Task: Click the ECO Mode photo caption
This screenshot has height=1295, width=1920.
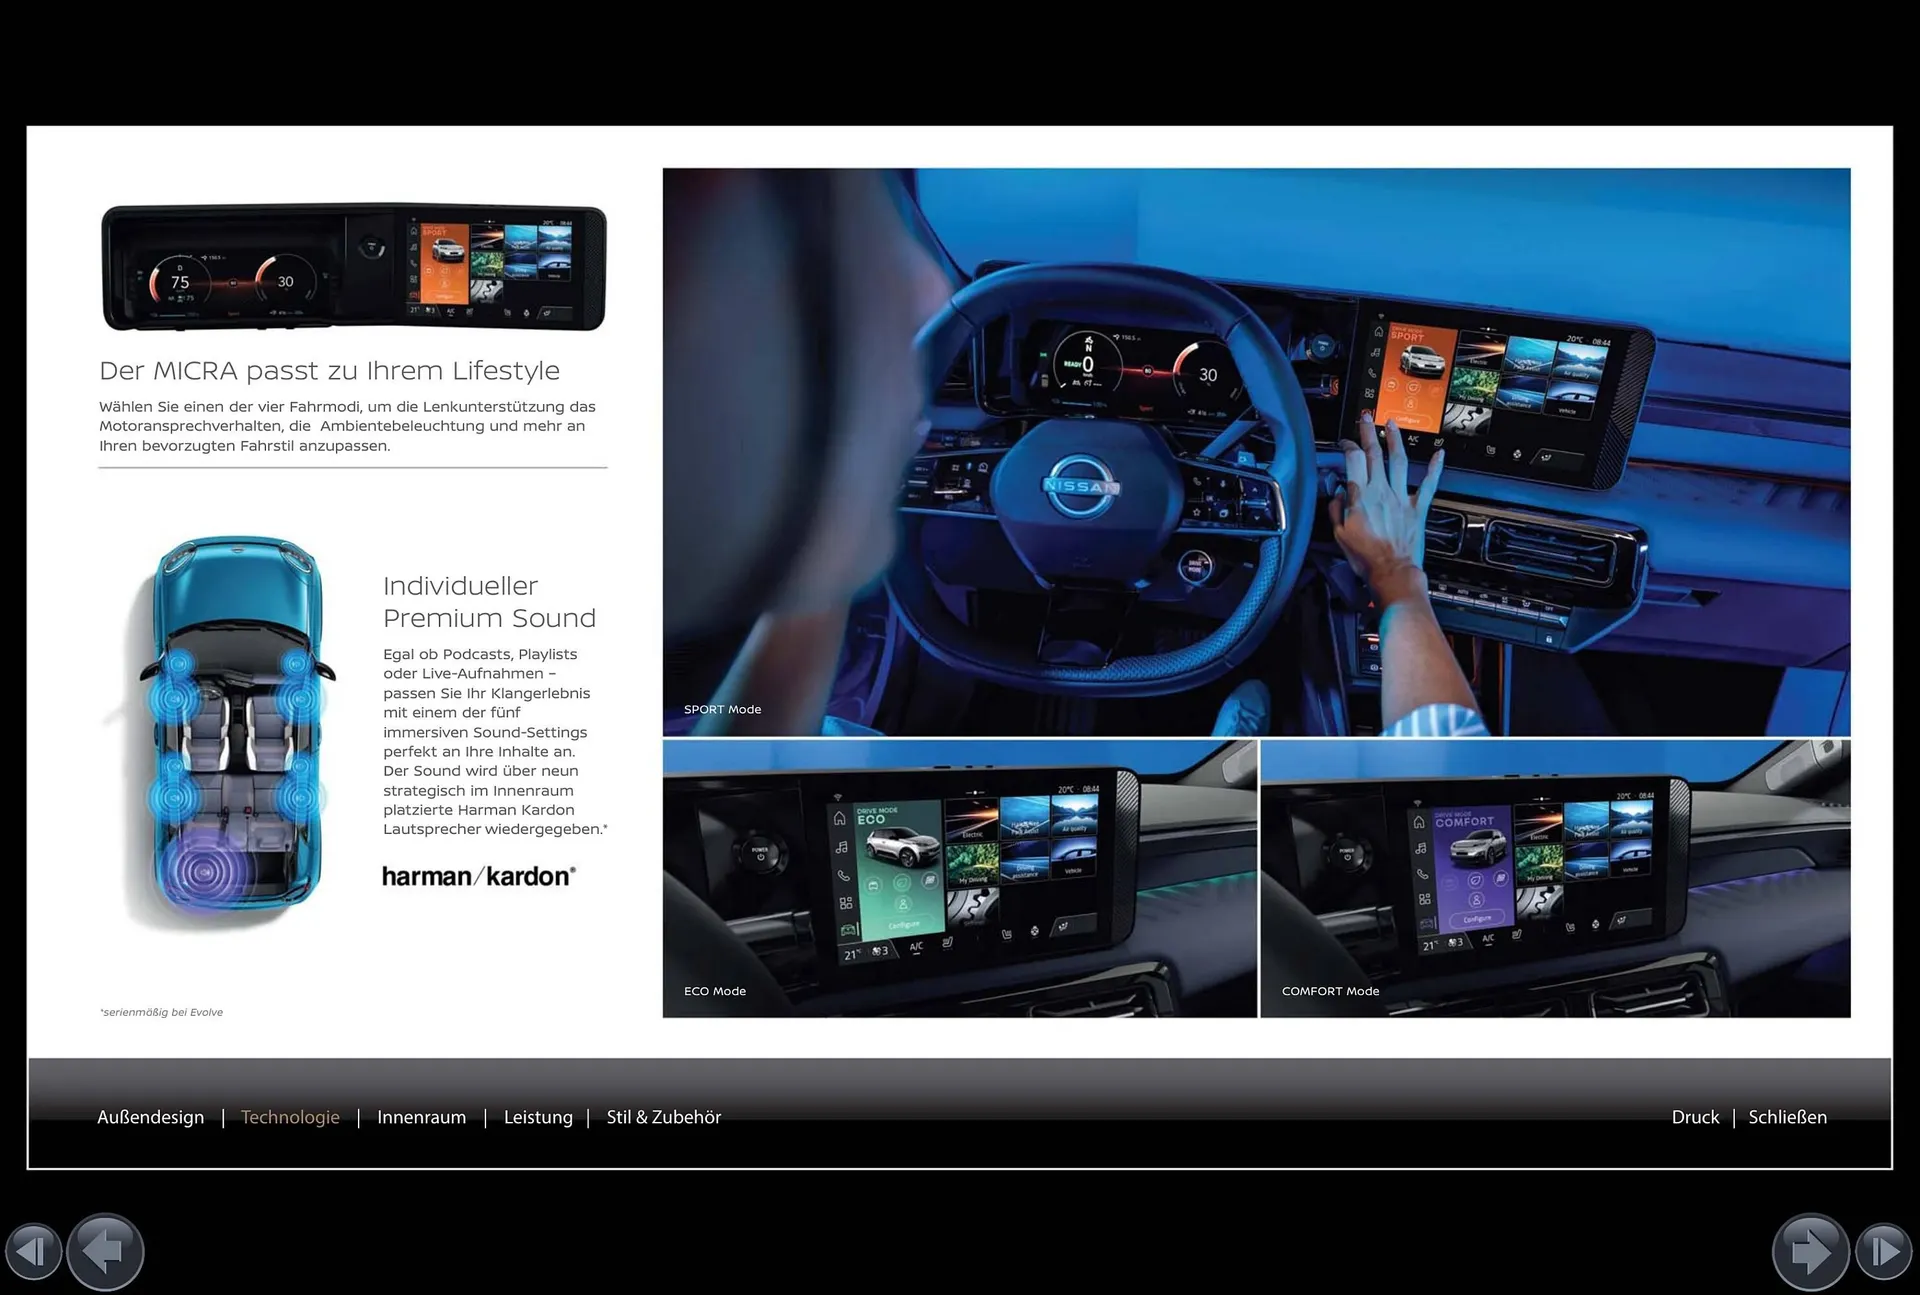Action: [x=714, y=991]
